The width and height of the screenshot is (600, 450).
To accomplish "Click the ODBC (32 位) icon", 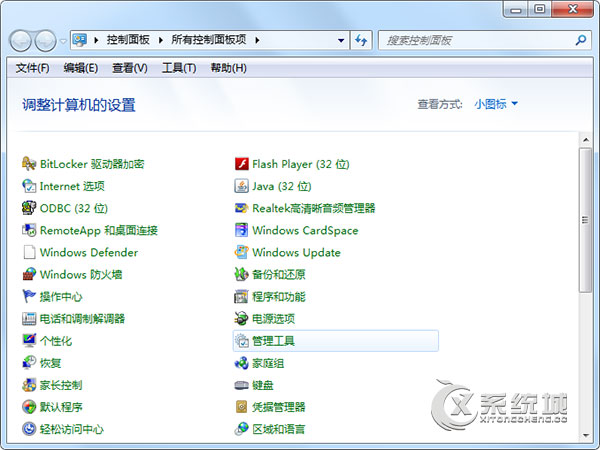I will tap(29, 208).
